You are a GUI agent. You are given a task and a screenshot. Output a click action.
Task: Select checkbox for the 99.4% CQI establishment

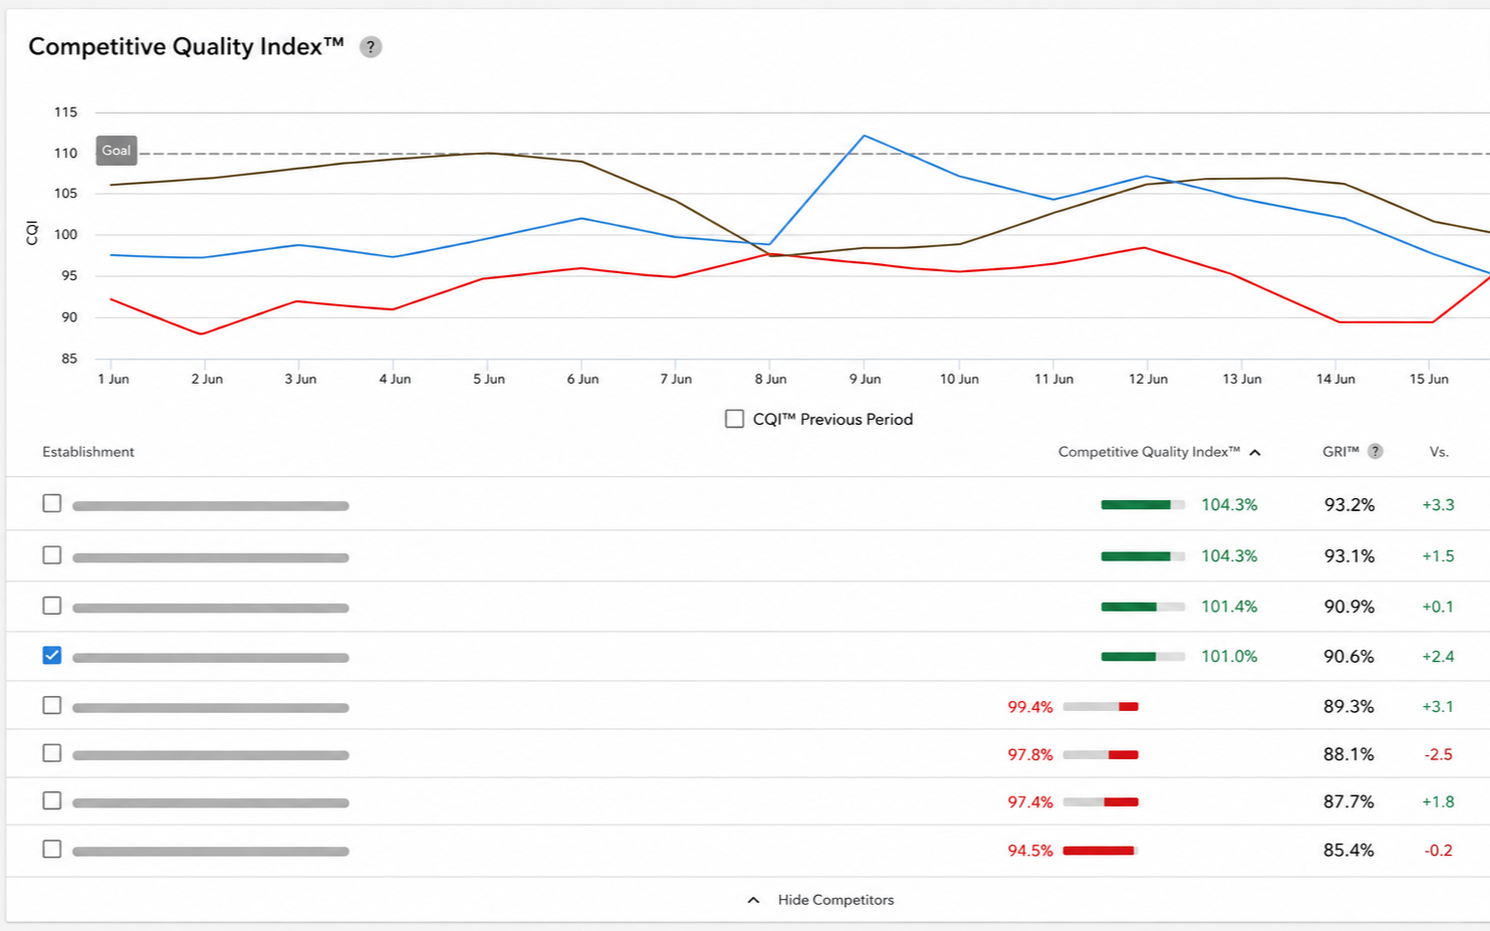pos(52,705)
